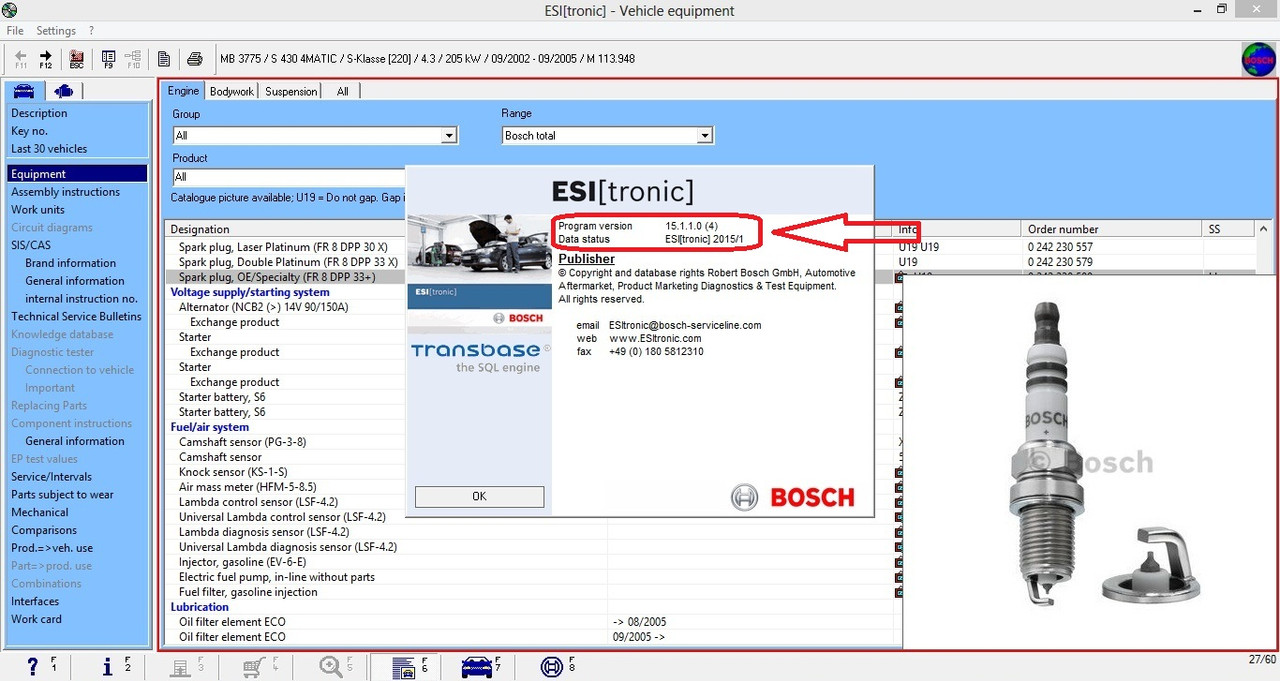Open Technical Service Bulletins in sidebar
This screenshot has width=1280, height=681.
point(76,317)
